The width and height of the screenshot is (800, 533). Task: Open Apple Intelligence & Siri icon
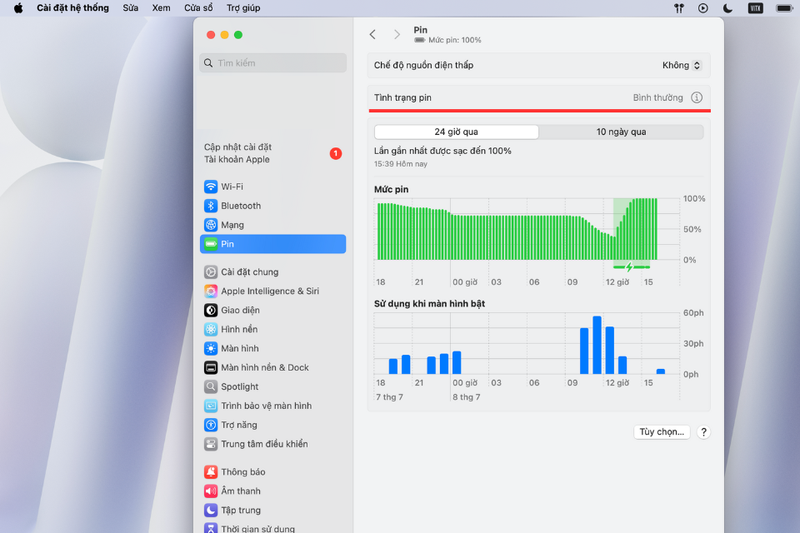[211, 291]
